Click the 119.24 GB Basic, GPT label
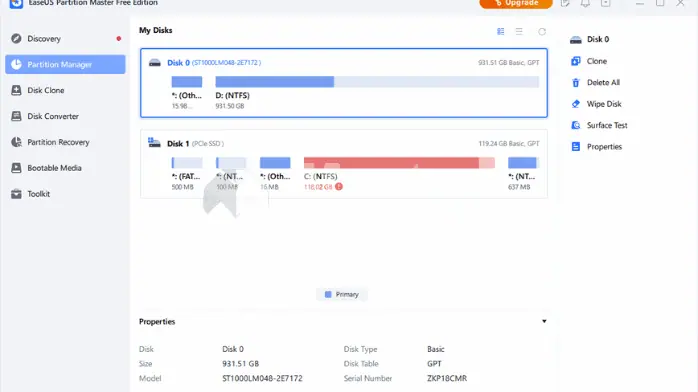Screen dimensions: 698x392 509,143
